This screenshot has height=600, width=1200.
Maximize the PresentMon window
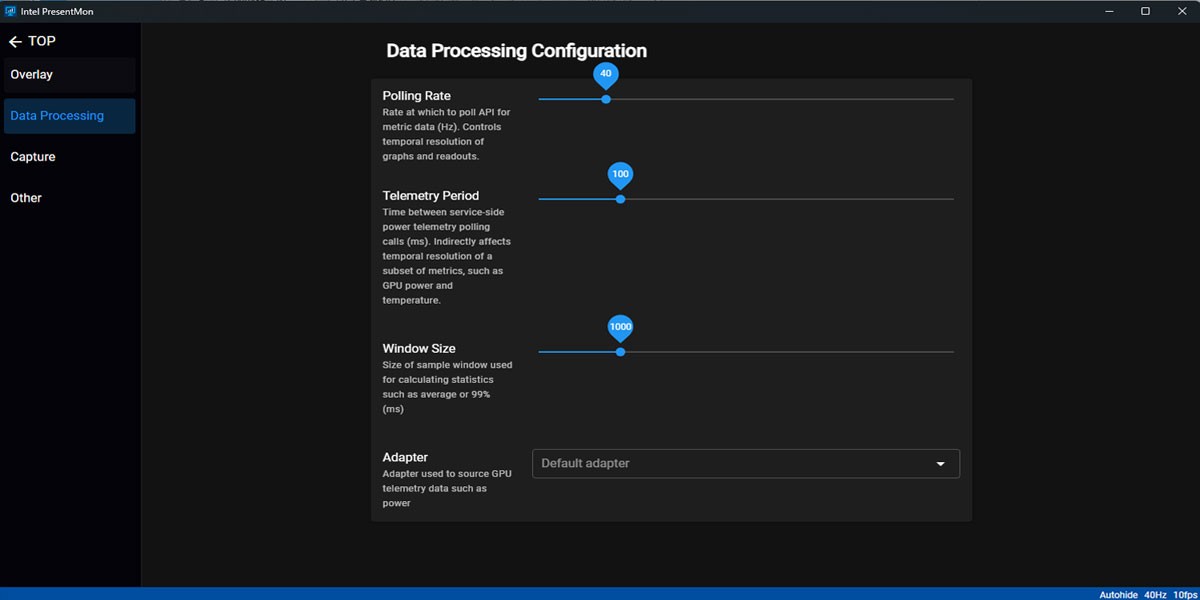pos(1145,11)
